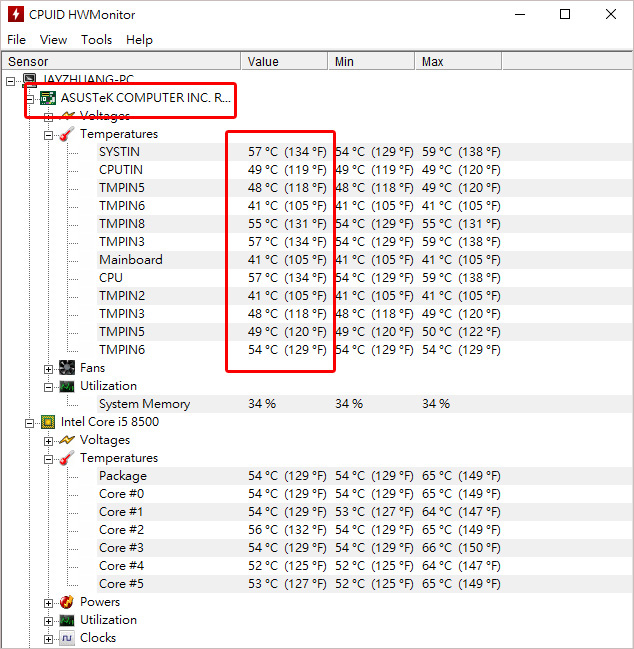634x649 pixels.
Task: Click the Sensor column header
Action: tap(121, 61)
